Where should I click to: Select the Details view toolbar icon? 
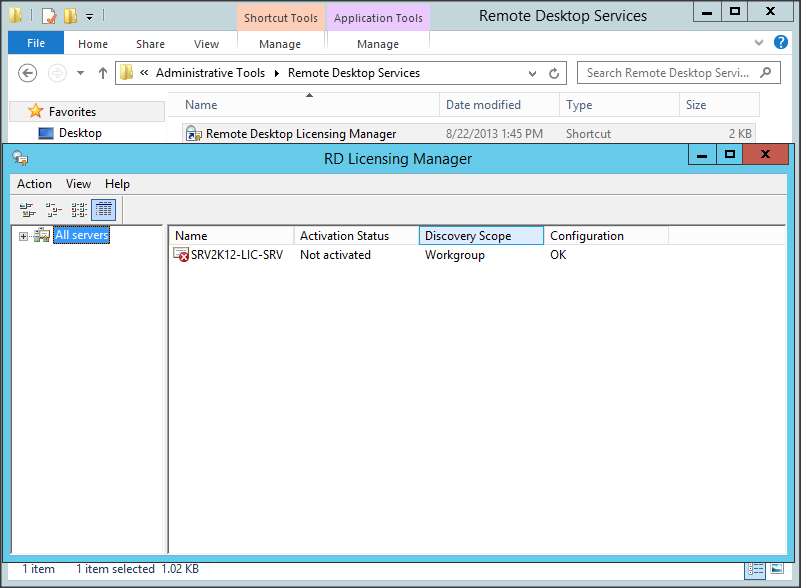[x=104, y=209]
